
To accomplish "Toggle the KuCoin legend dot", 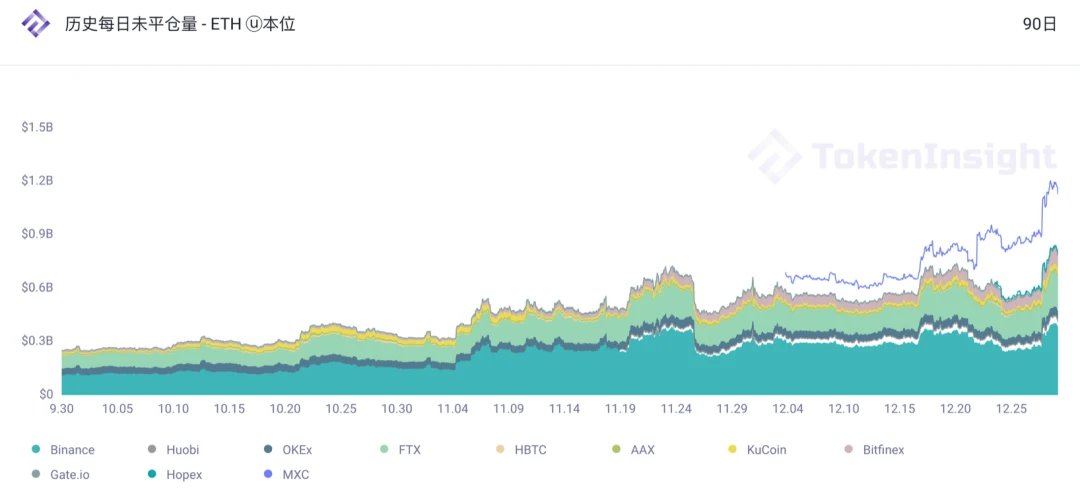I will pos(732,450).
